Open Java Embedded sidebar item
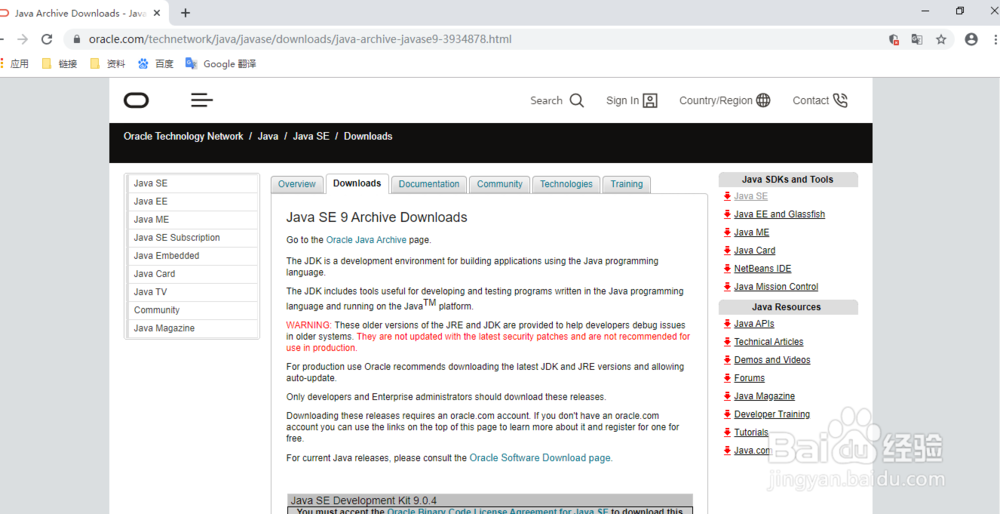This screenshot has height=514, width=1000. pyautogui.click(x=193, y=256)
